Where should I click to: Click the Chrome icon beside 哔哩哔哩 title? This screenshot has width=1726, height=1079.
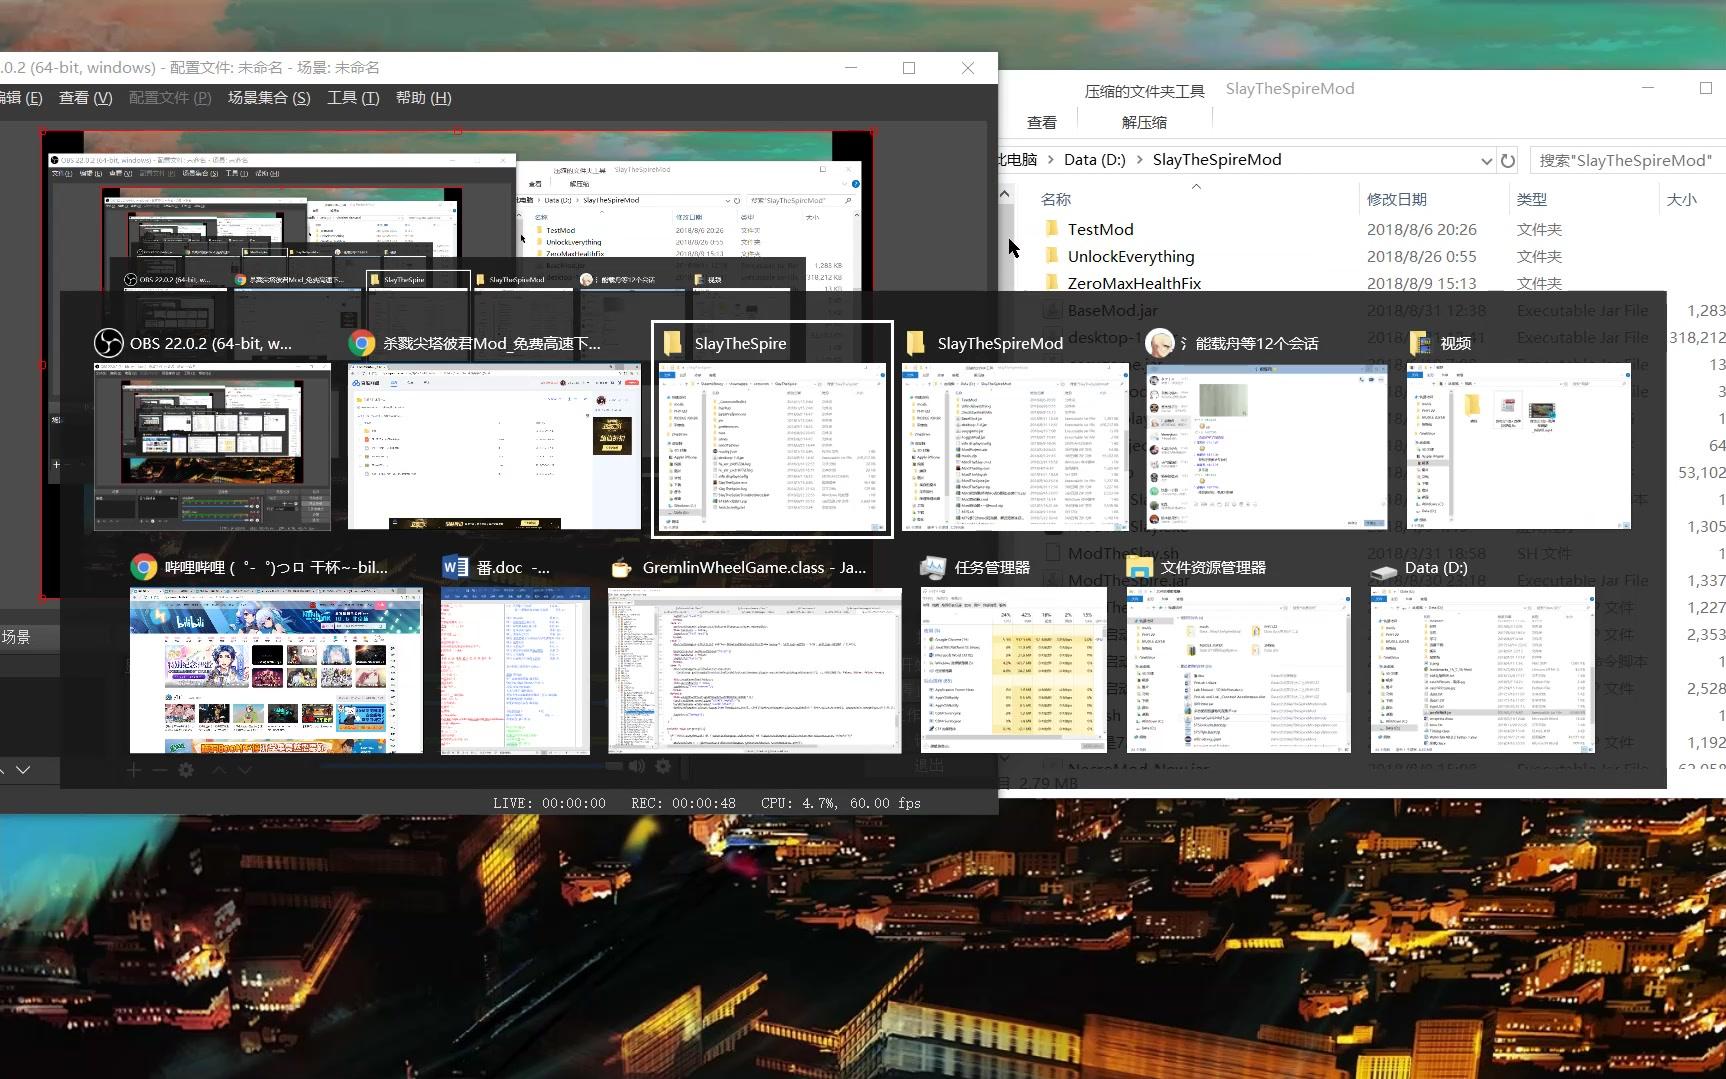pyautogui.click(x=144, y=567)
